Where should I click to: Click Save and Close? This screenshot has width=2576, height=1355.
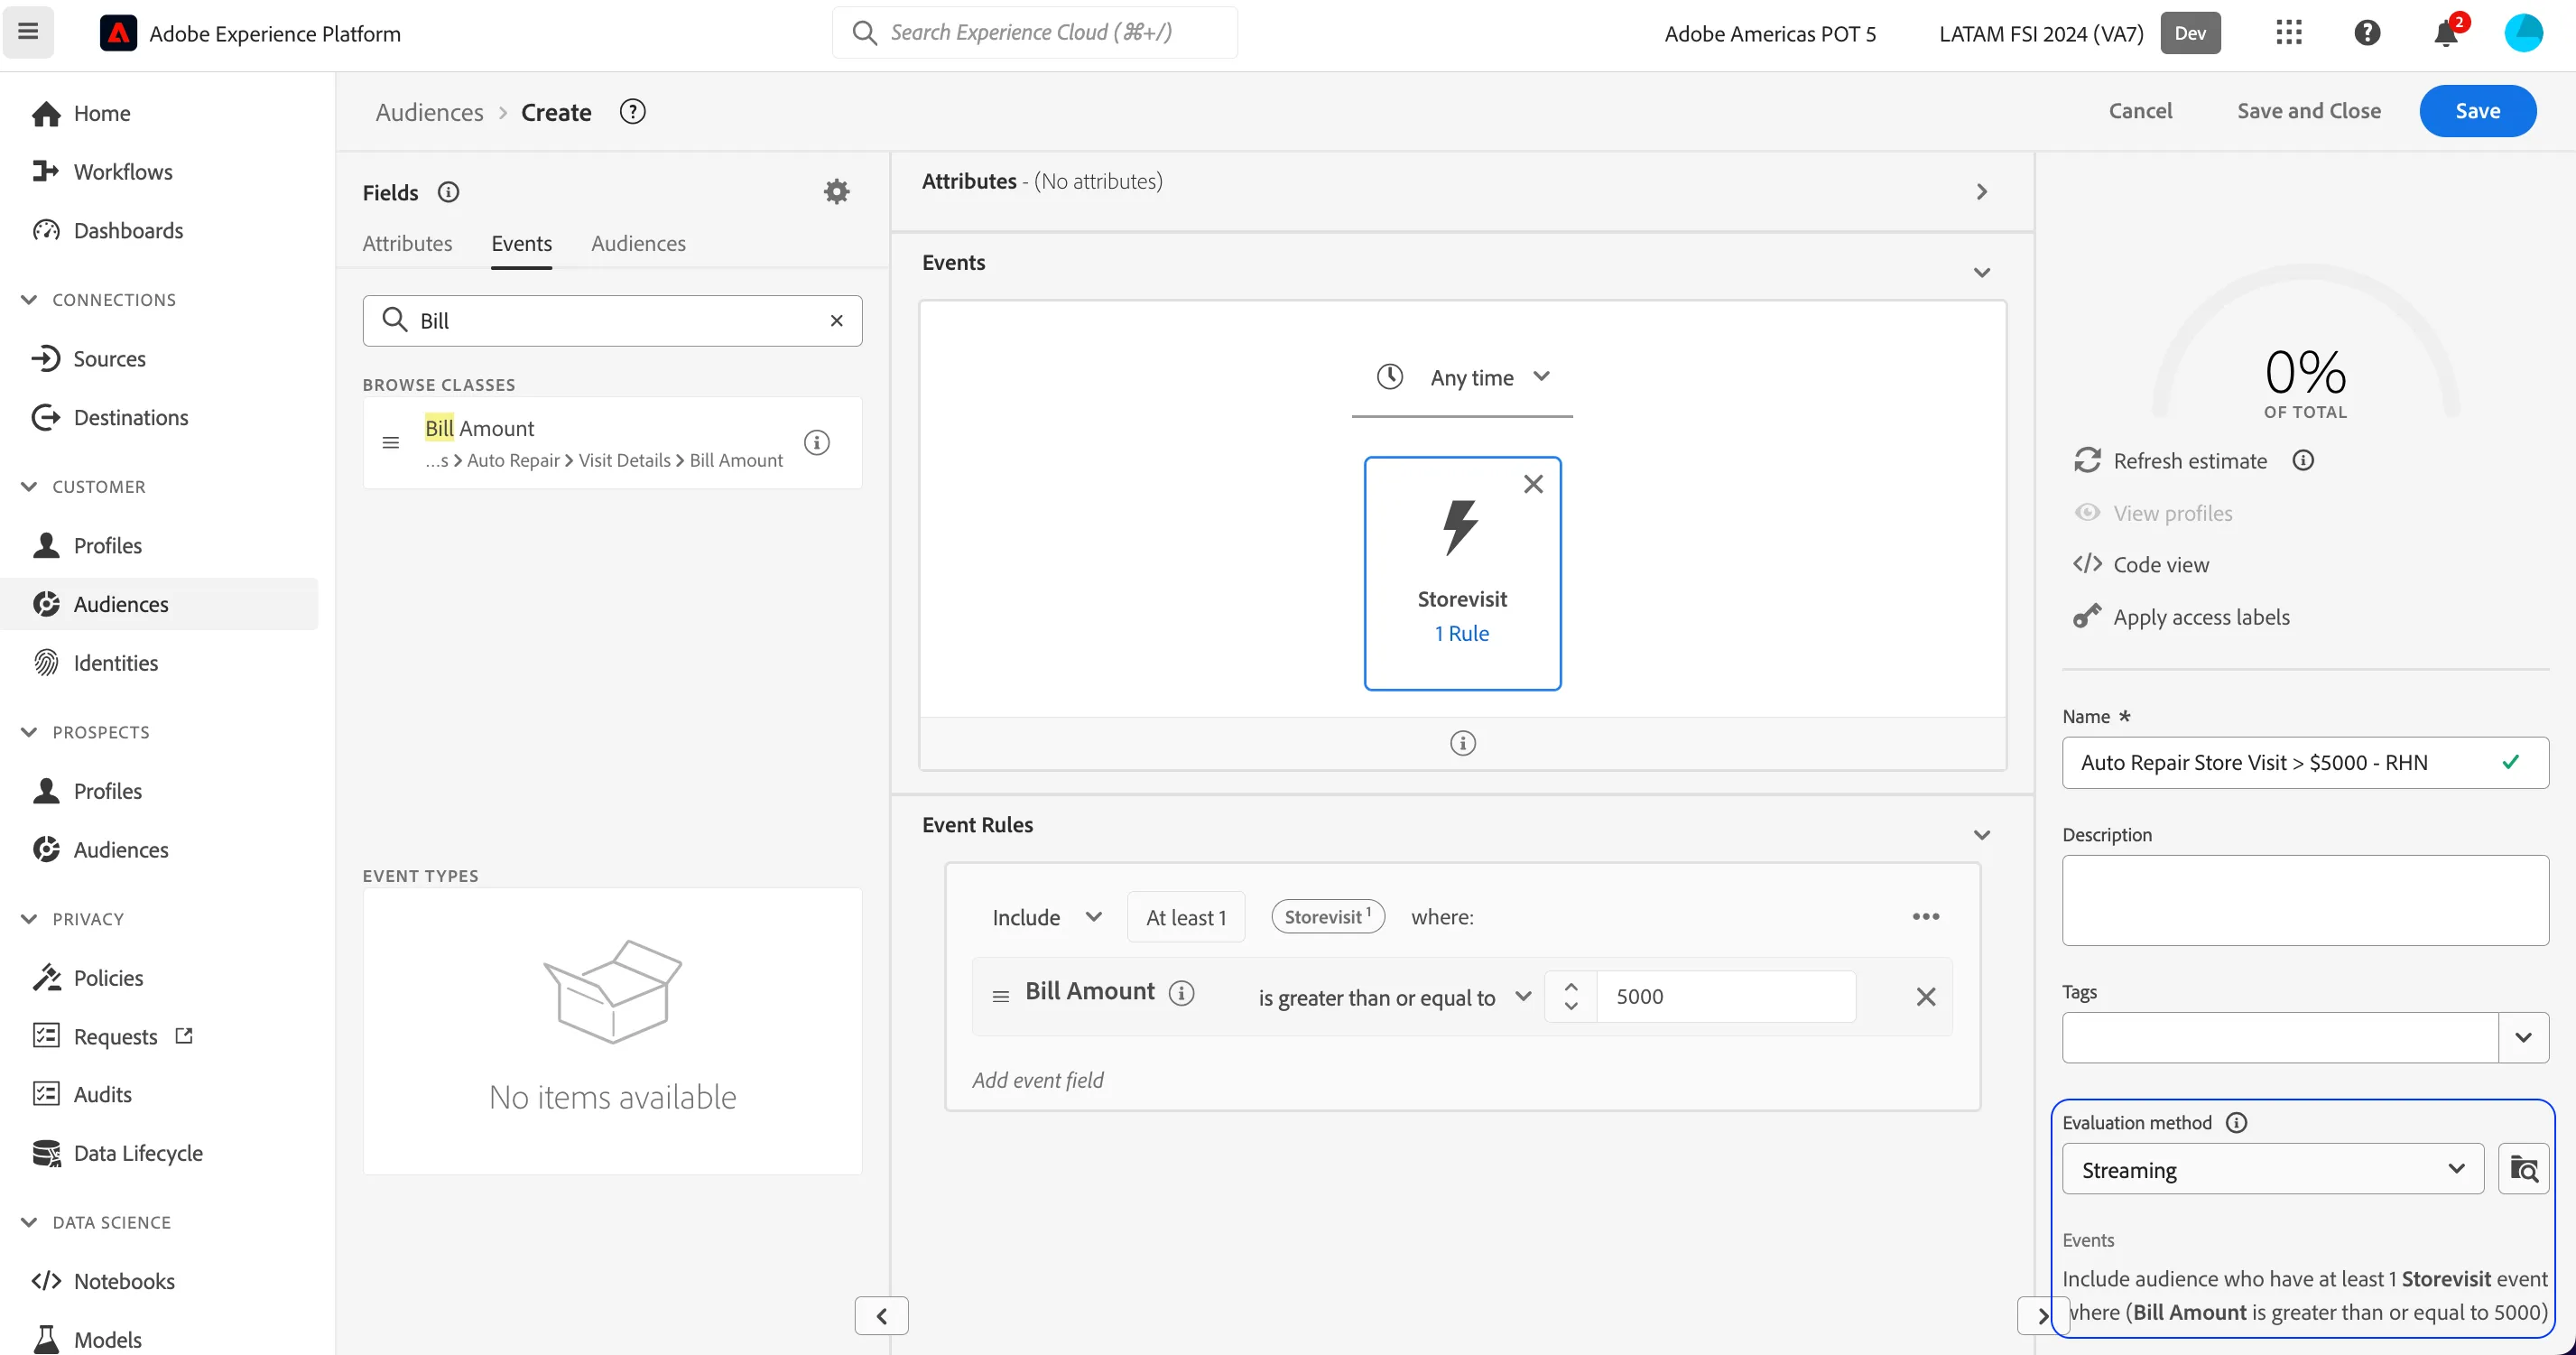pyautogui.click(x=2308, y=111)
